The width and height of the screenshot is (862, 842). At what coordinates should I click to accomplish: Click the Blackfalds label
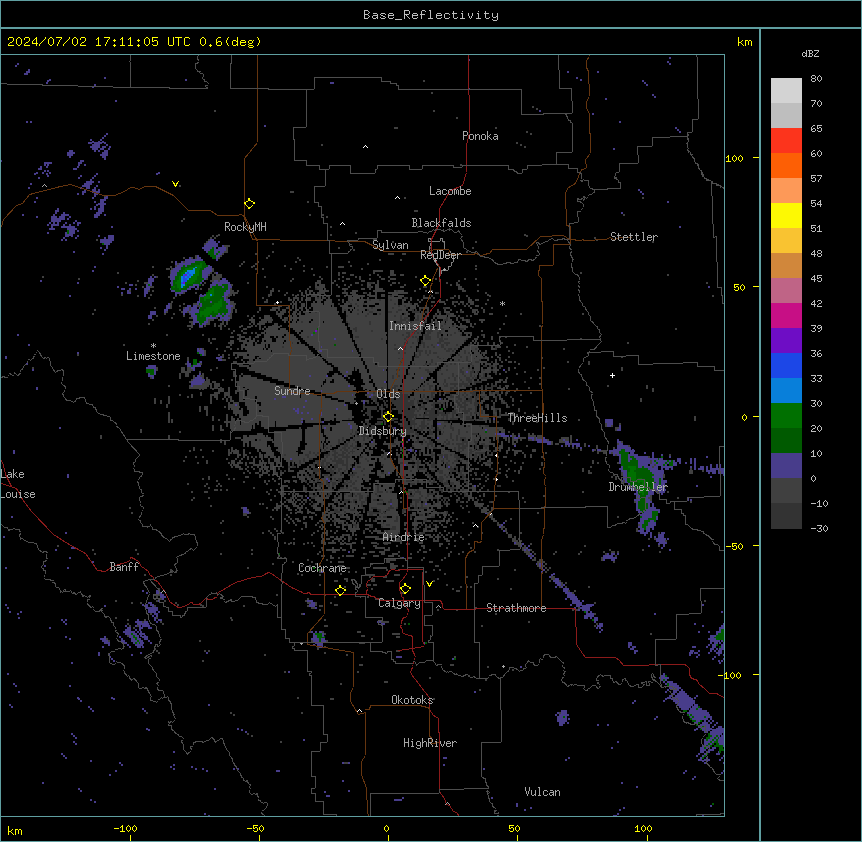441,223
